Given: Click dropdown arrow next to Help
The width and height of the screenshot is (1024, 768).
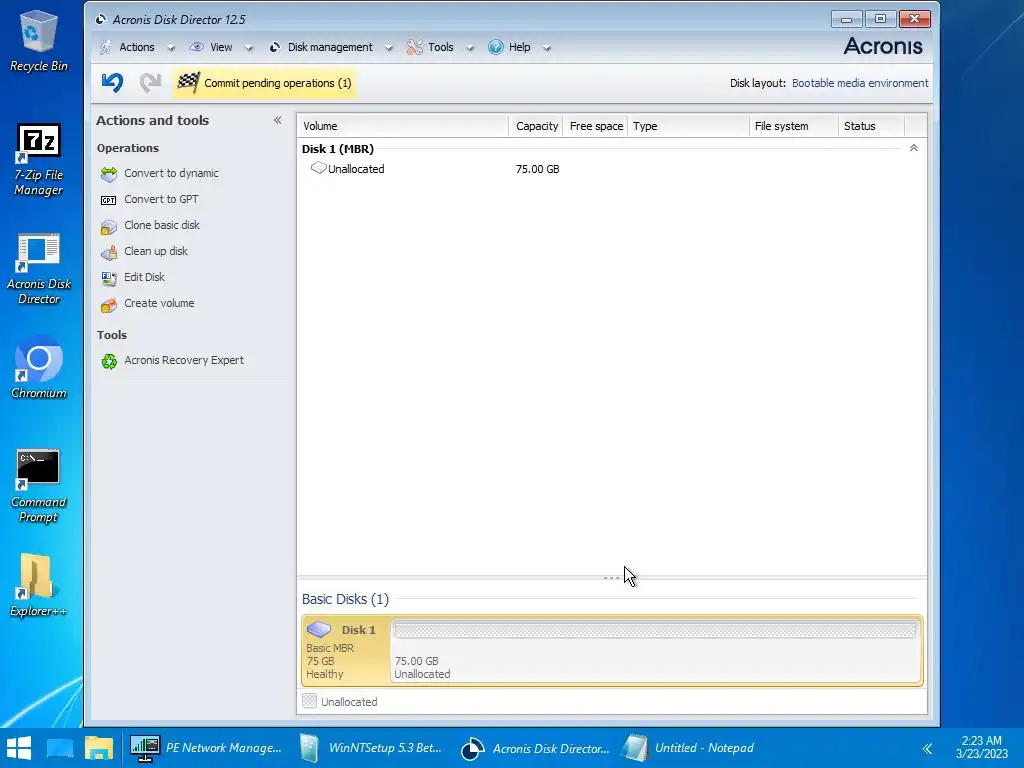Looking at the screenshot, I should tap(547, 48).
